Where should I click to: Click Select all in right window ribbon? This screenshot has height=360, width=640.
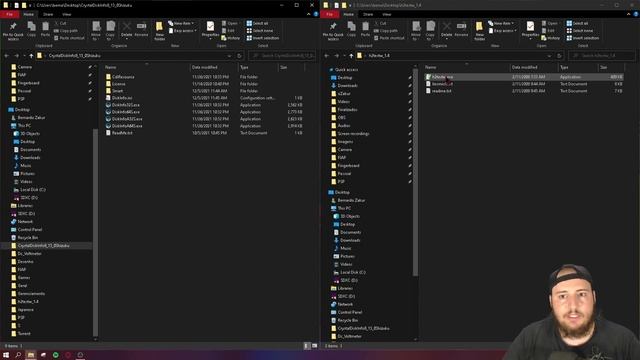coord(577,23)
